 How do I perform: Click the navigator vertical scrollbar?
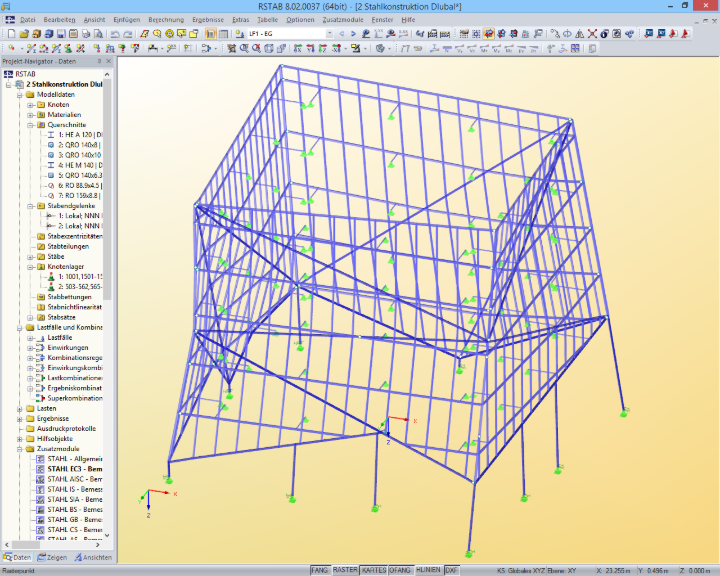(107, 188)
